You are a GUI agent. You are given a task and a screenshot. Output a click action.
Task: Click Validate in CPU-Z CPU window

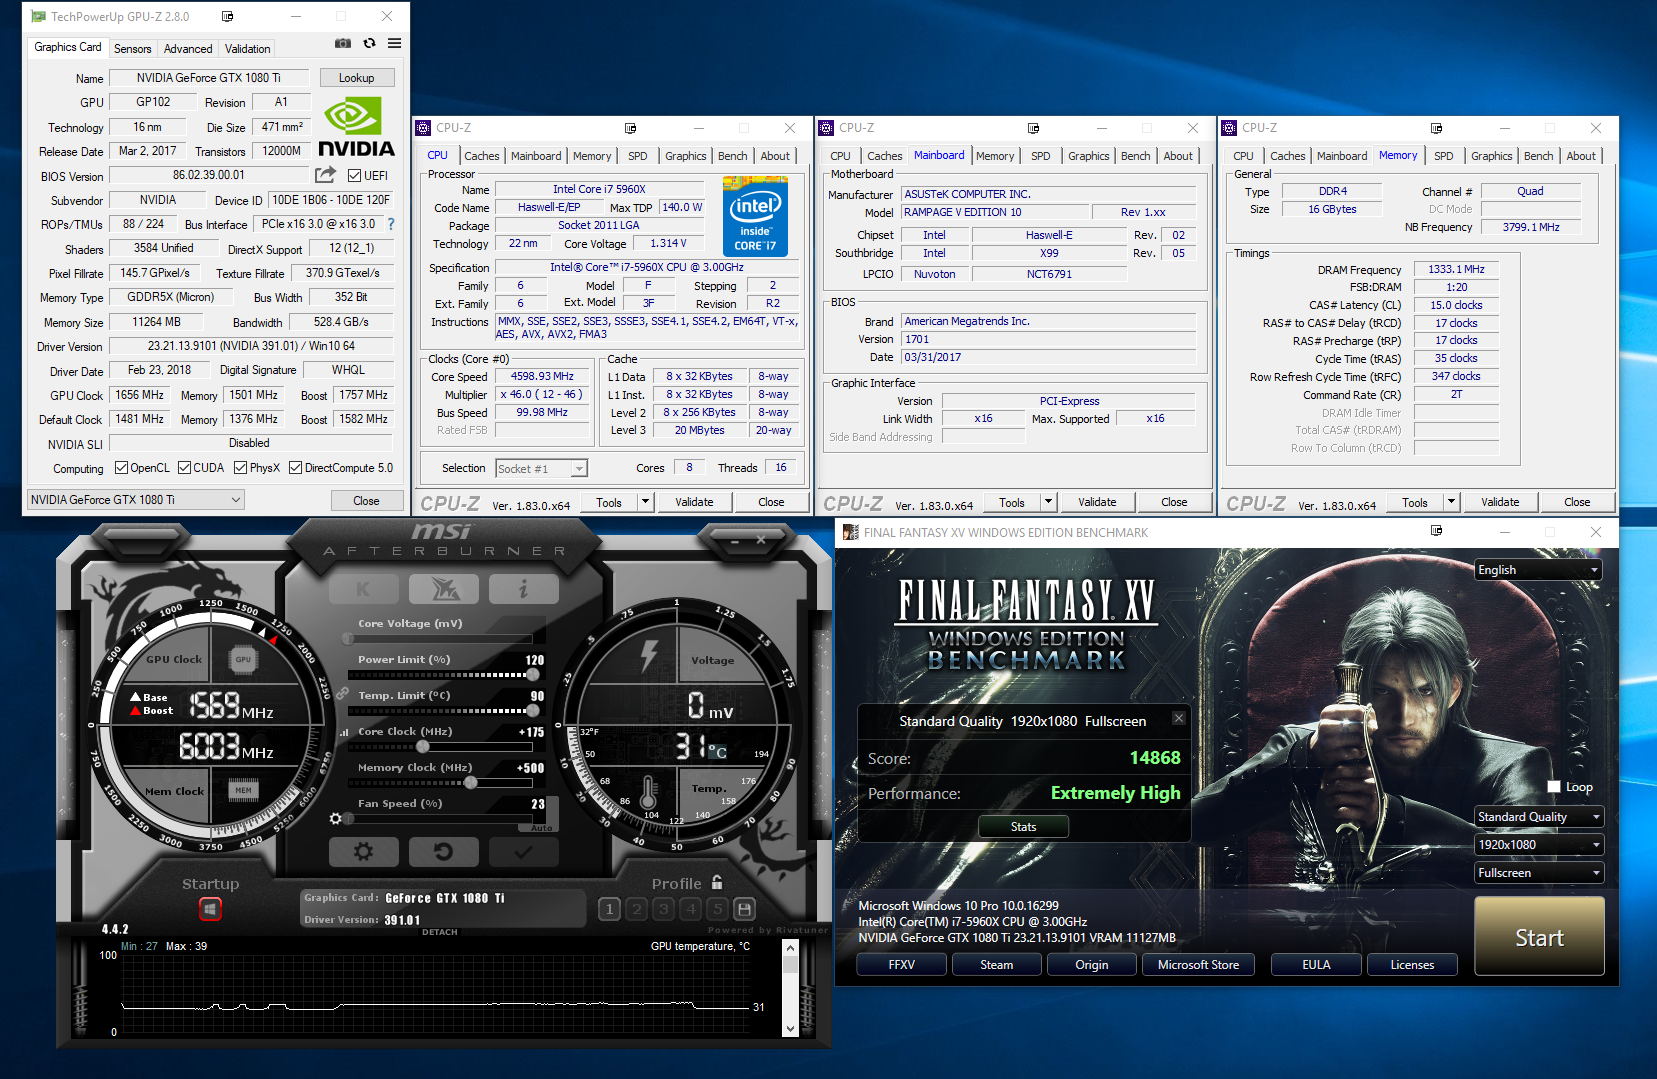(694, 502)
